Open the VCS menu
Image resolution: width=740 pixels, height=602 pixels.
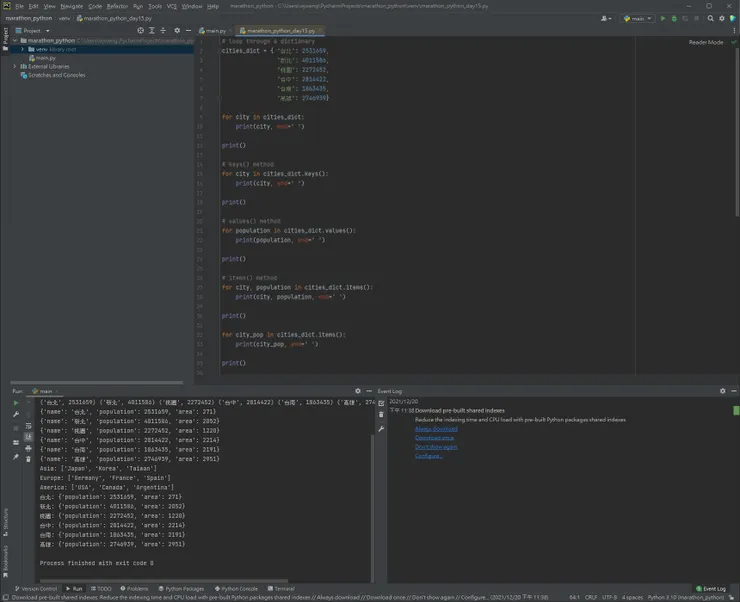pos(172,6)
